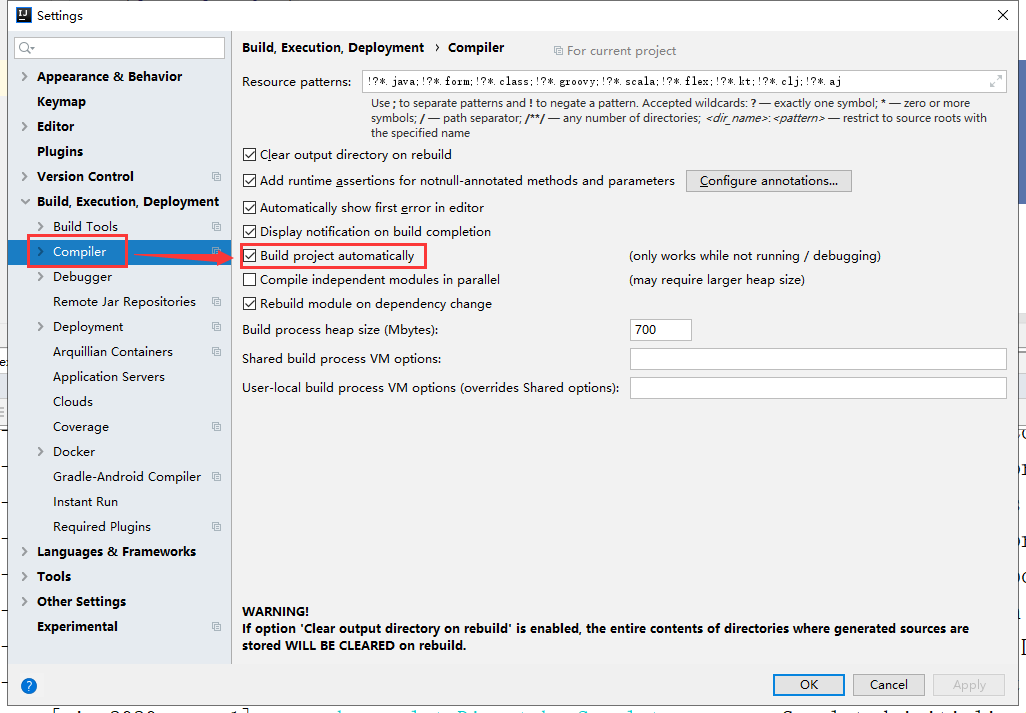
Task: Click project-level icon next to Remote Jar Repositories
Action: [x=217, y=302]
